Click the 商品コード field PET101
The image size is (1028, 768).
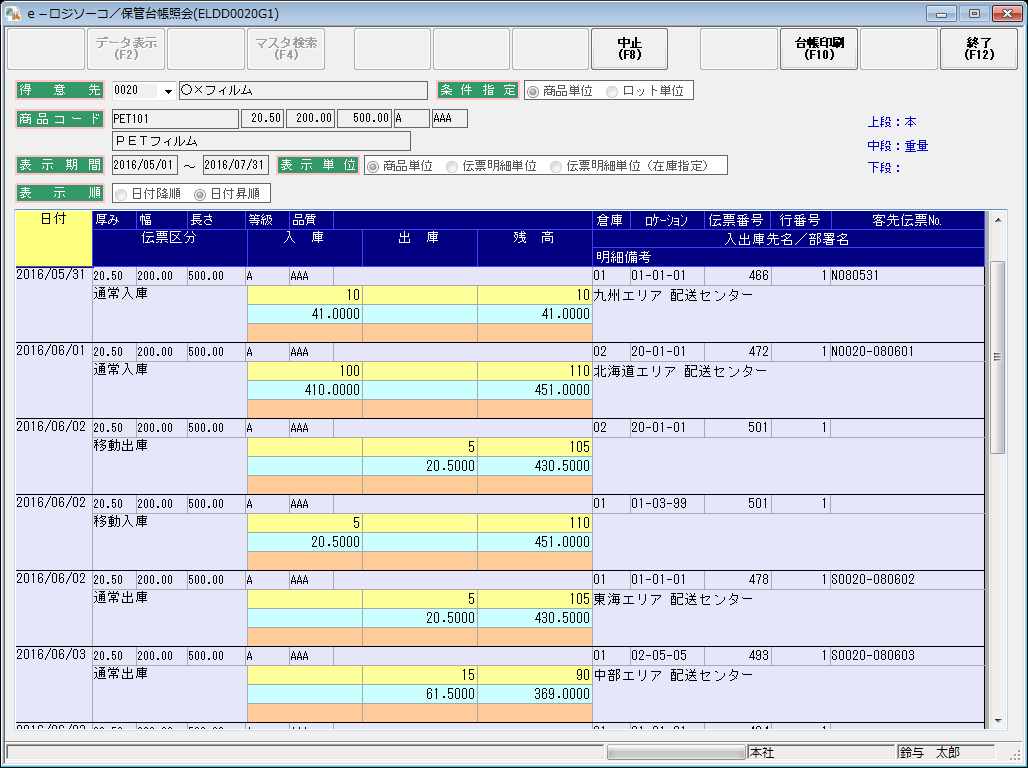[175, 119]
